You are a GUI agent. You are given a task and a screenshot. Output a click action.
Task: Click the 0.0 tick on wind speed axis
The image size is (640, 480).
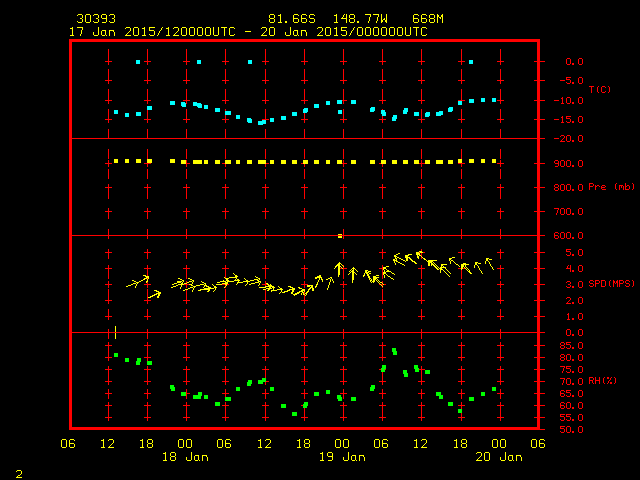574,333
